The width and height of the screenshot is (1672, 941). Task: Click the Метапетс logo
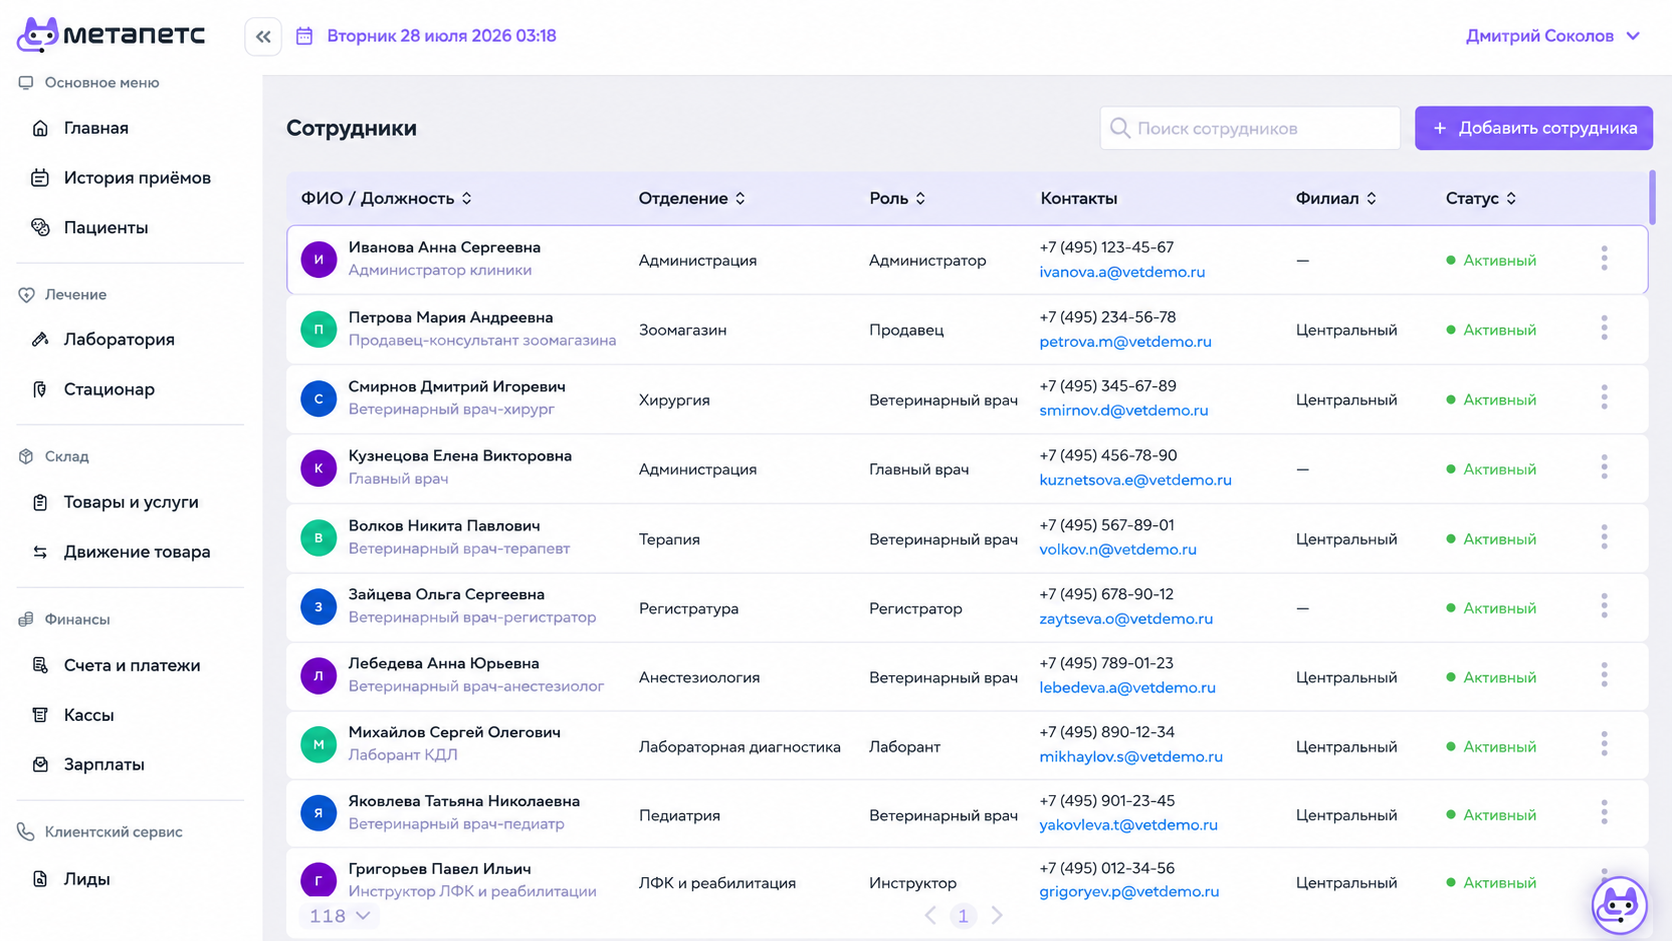[x=111, y=35]
